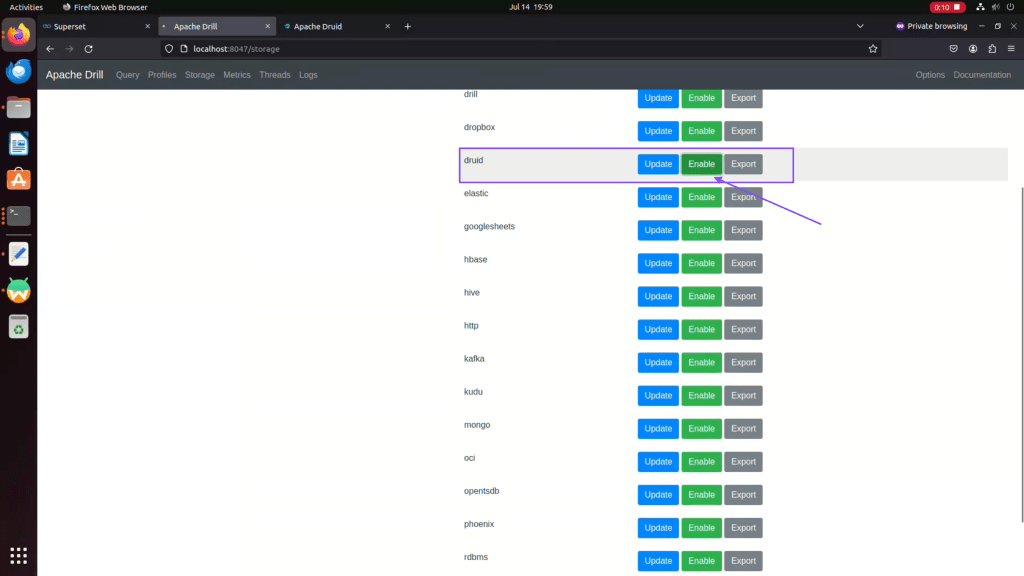
Task: Switch to the Superset browser tab
Action: click(90, 26)
